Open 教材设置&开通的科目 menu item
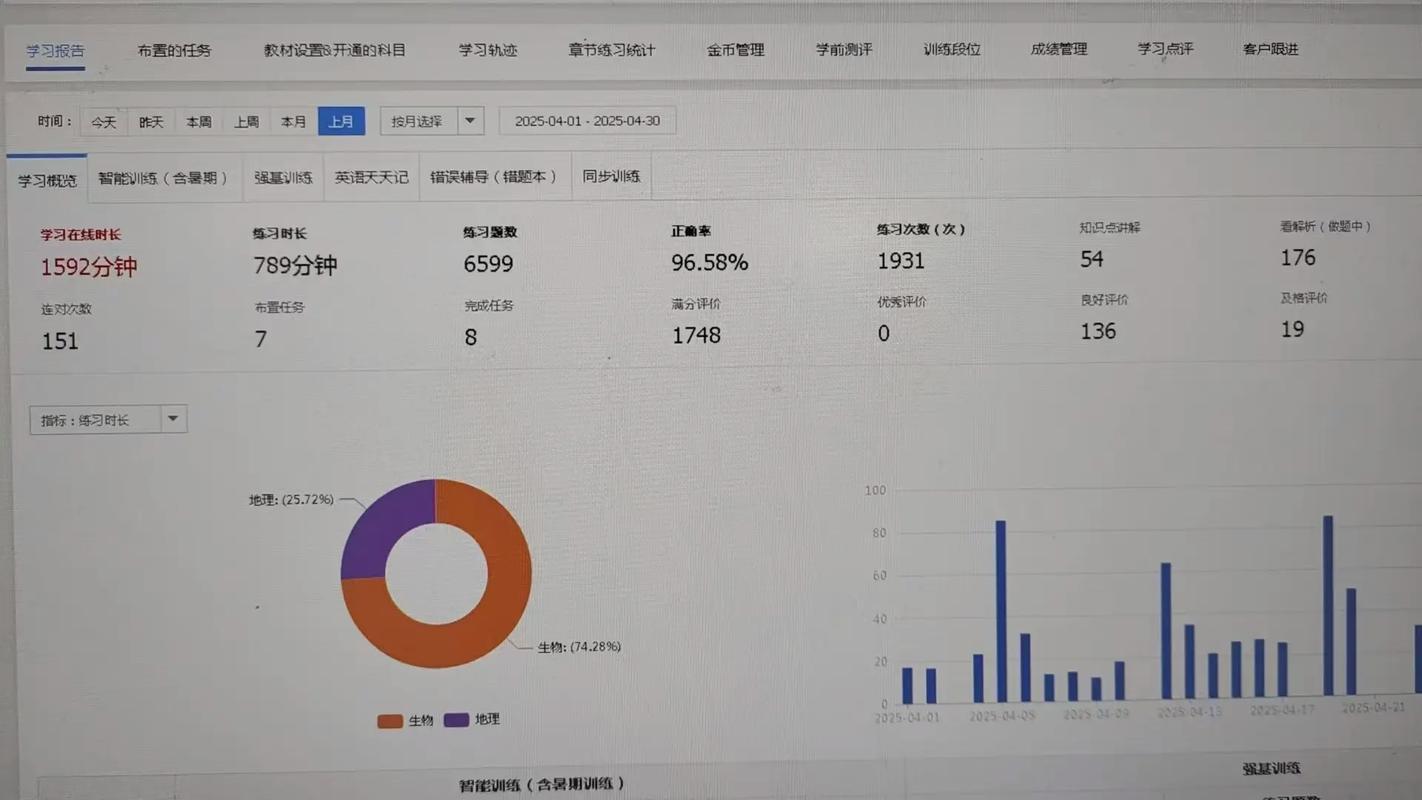Screen dimensions: 1422x800 point(335,50)
